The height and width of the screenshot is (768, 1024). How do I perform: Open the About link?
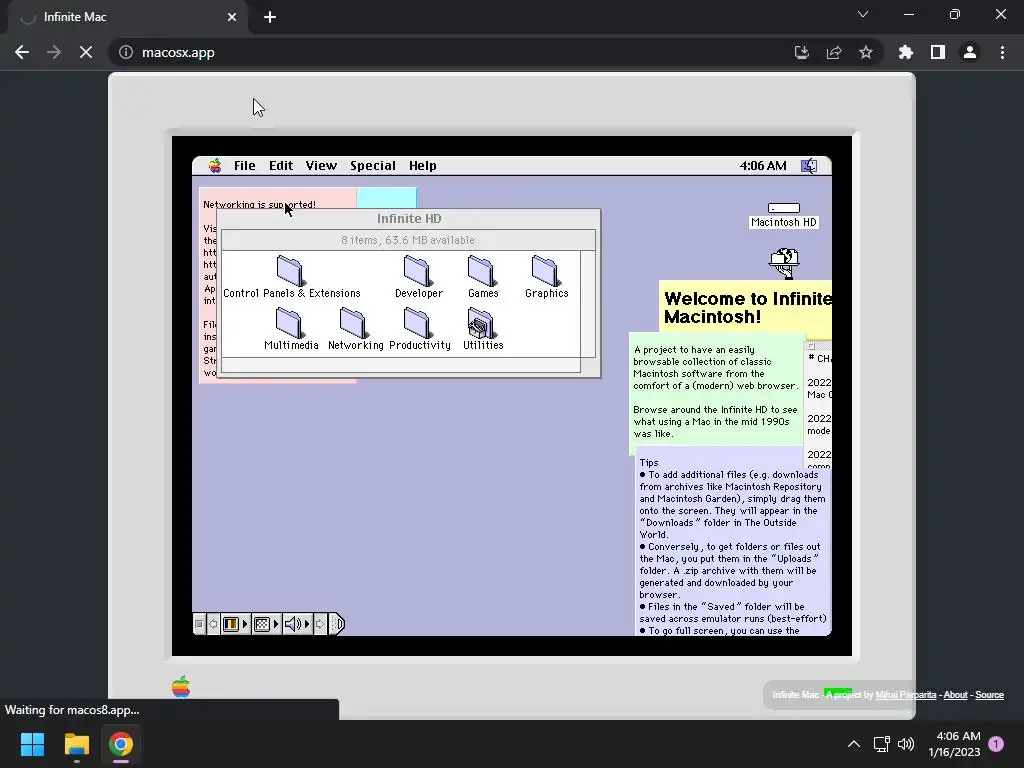(955, 695)
